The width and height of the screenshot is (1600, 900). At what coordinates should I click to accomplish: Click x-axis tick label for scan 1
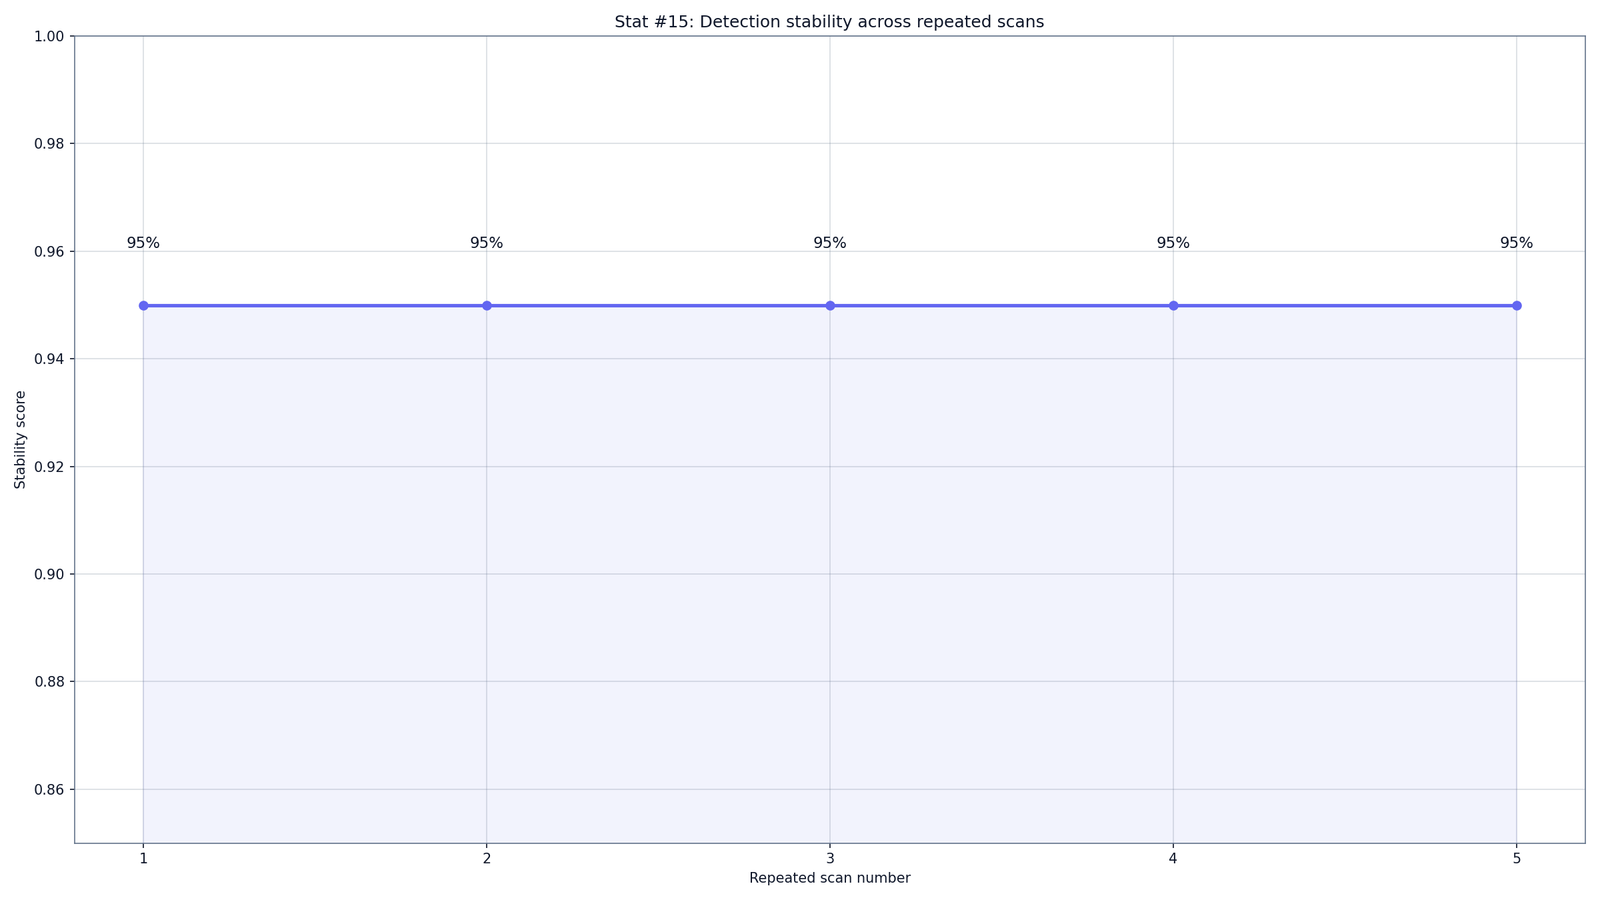pyautogui.click(x=143, y=858)
